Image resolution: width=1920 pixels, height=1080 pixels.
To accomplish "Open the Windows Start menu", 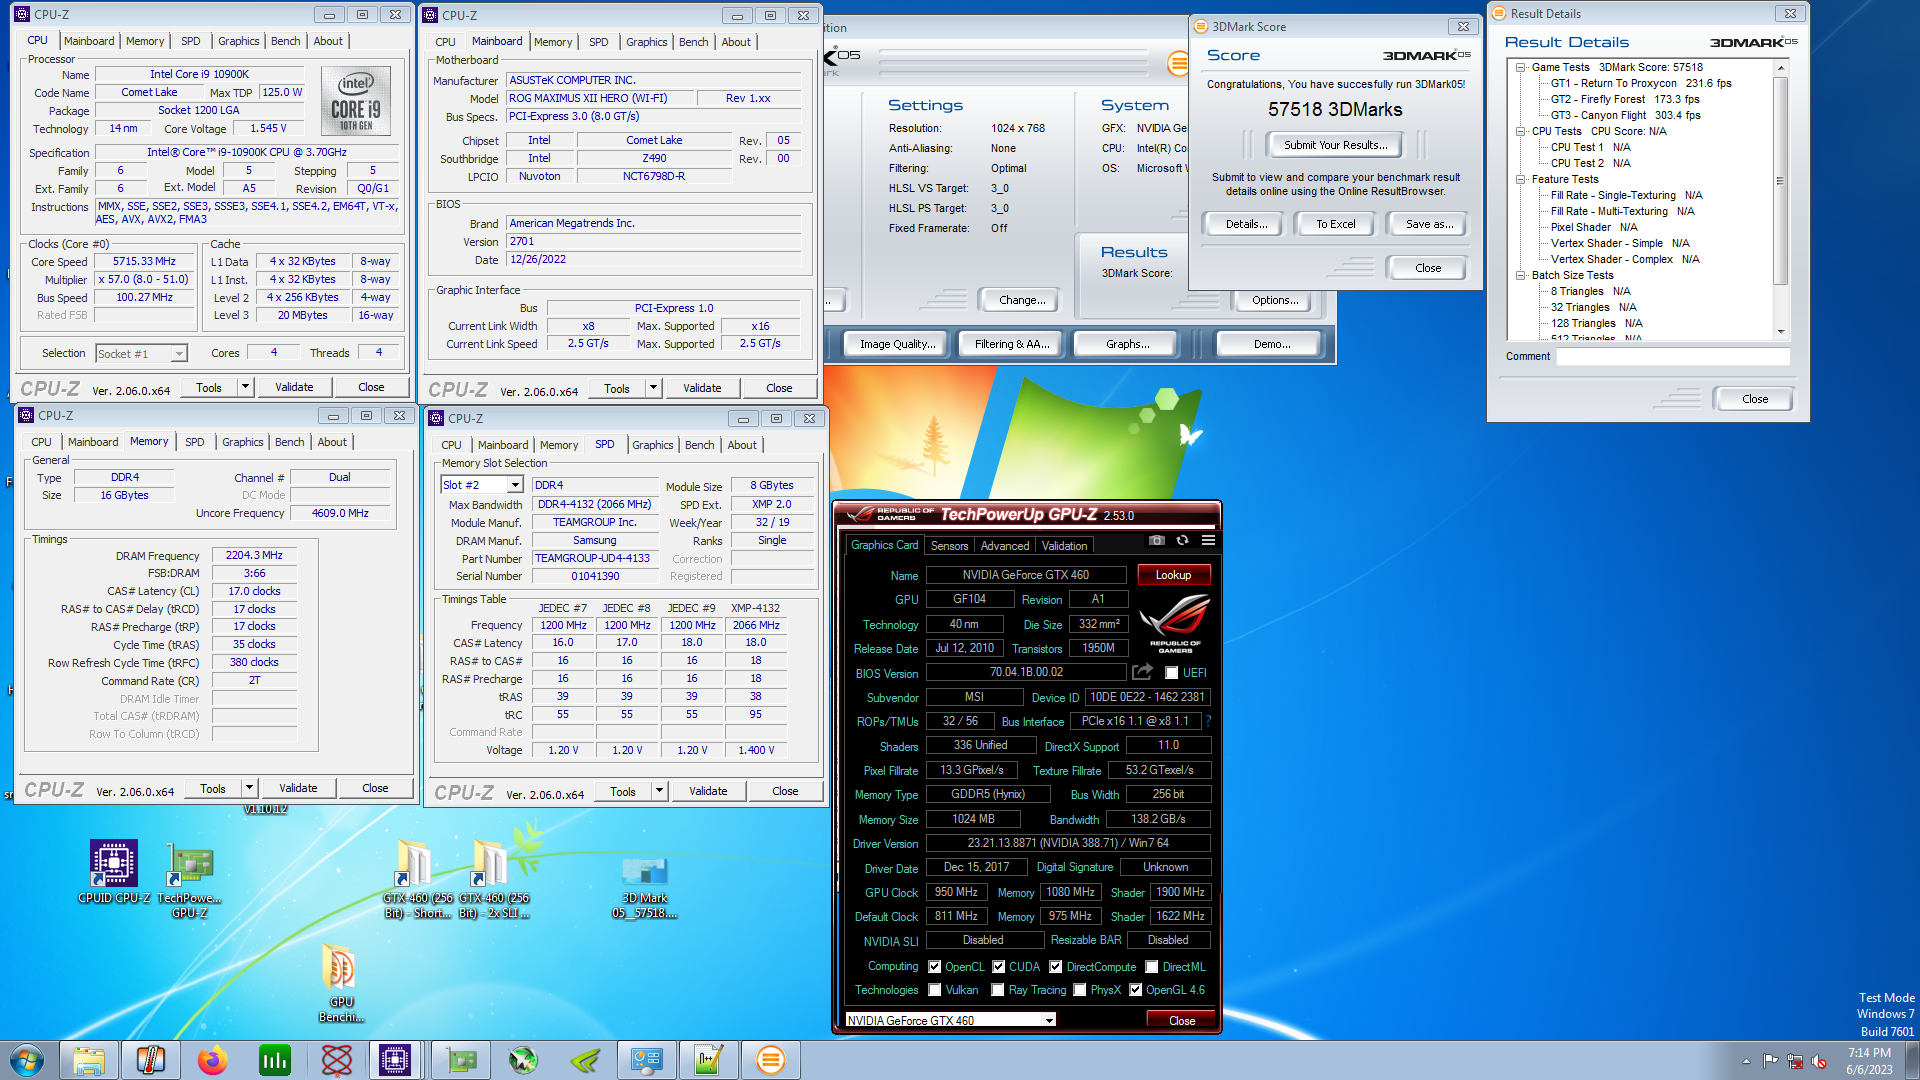I will click(27, 1060).
